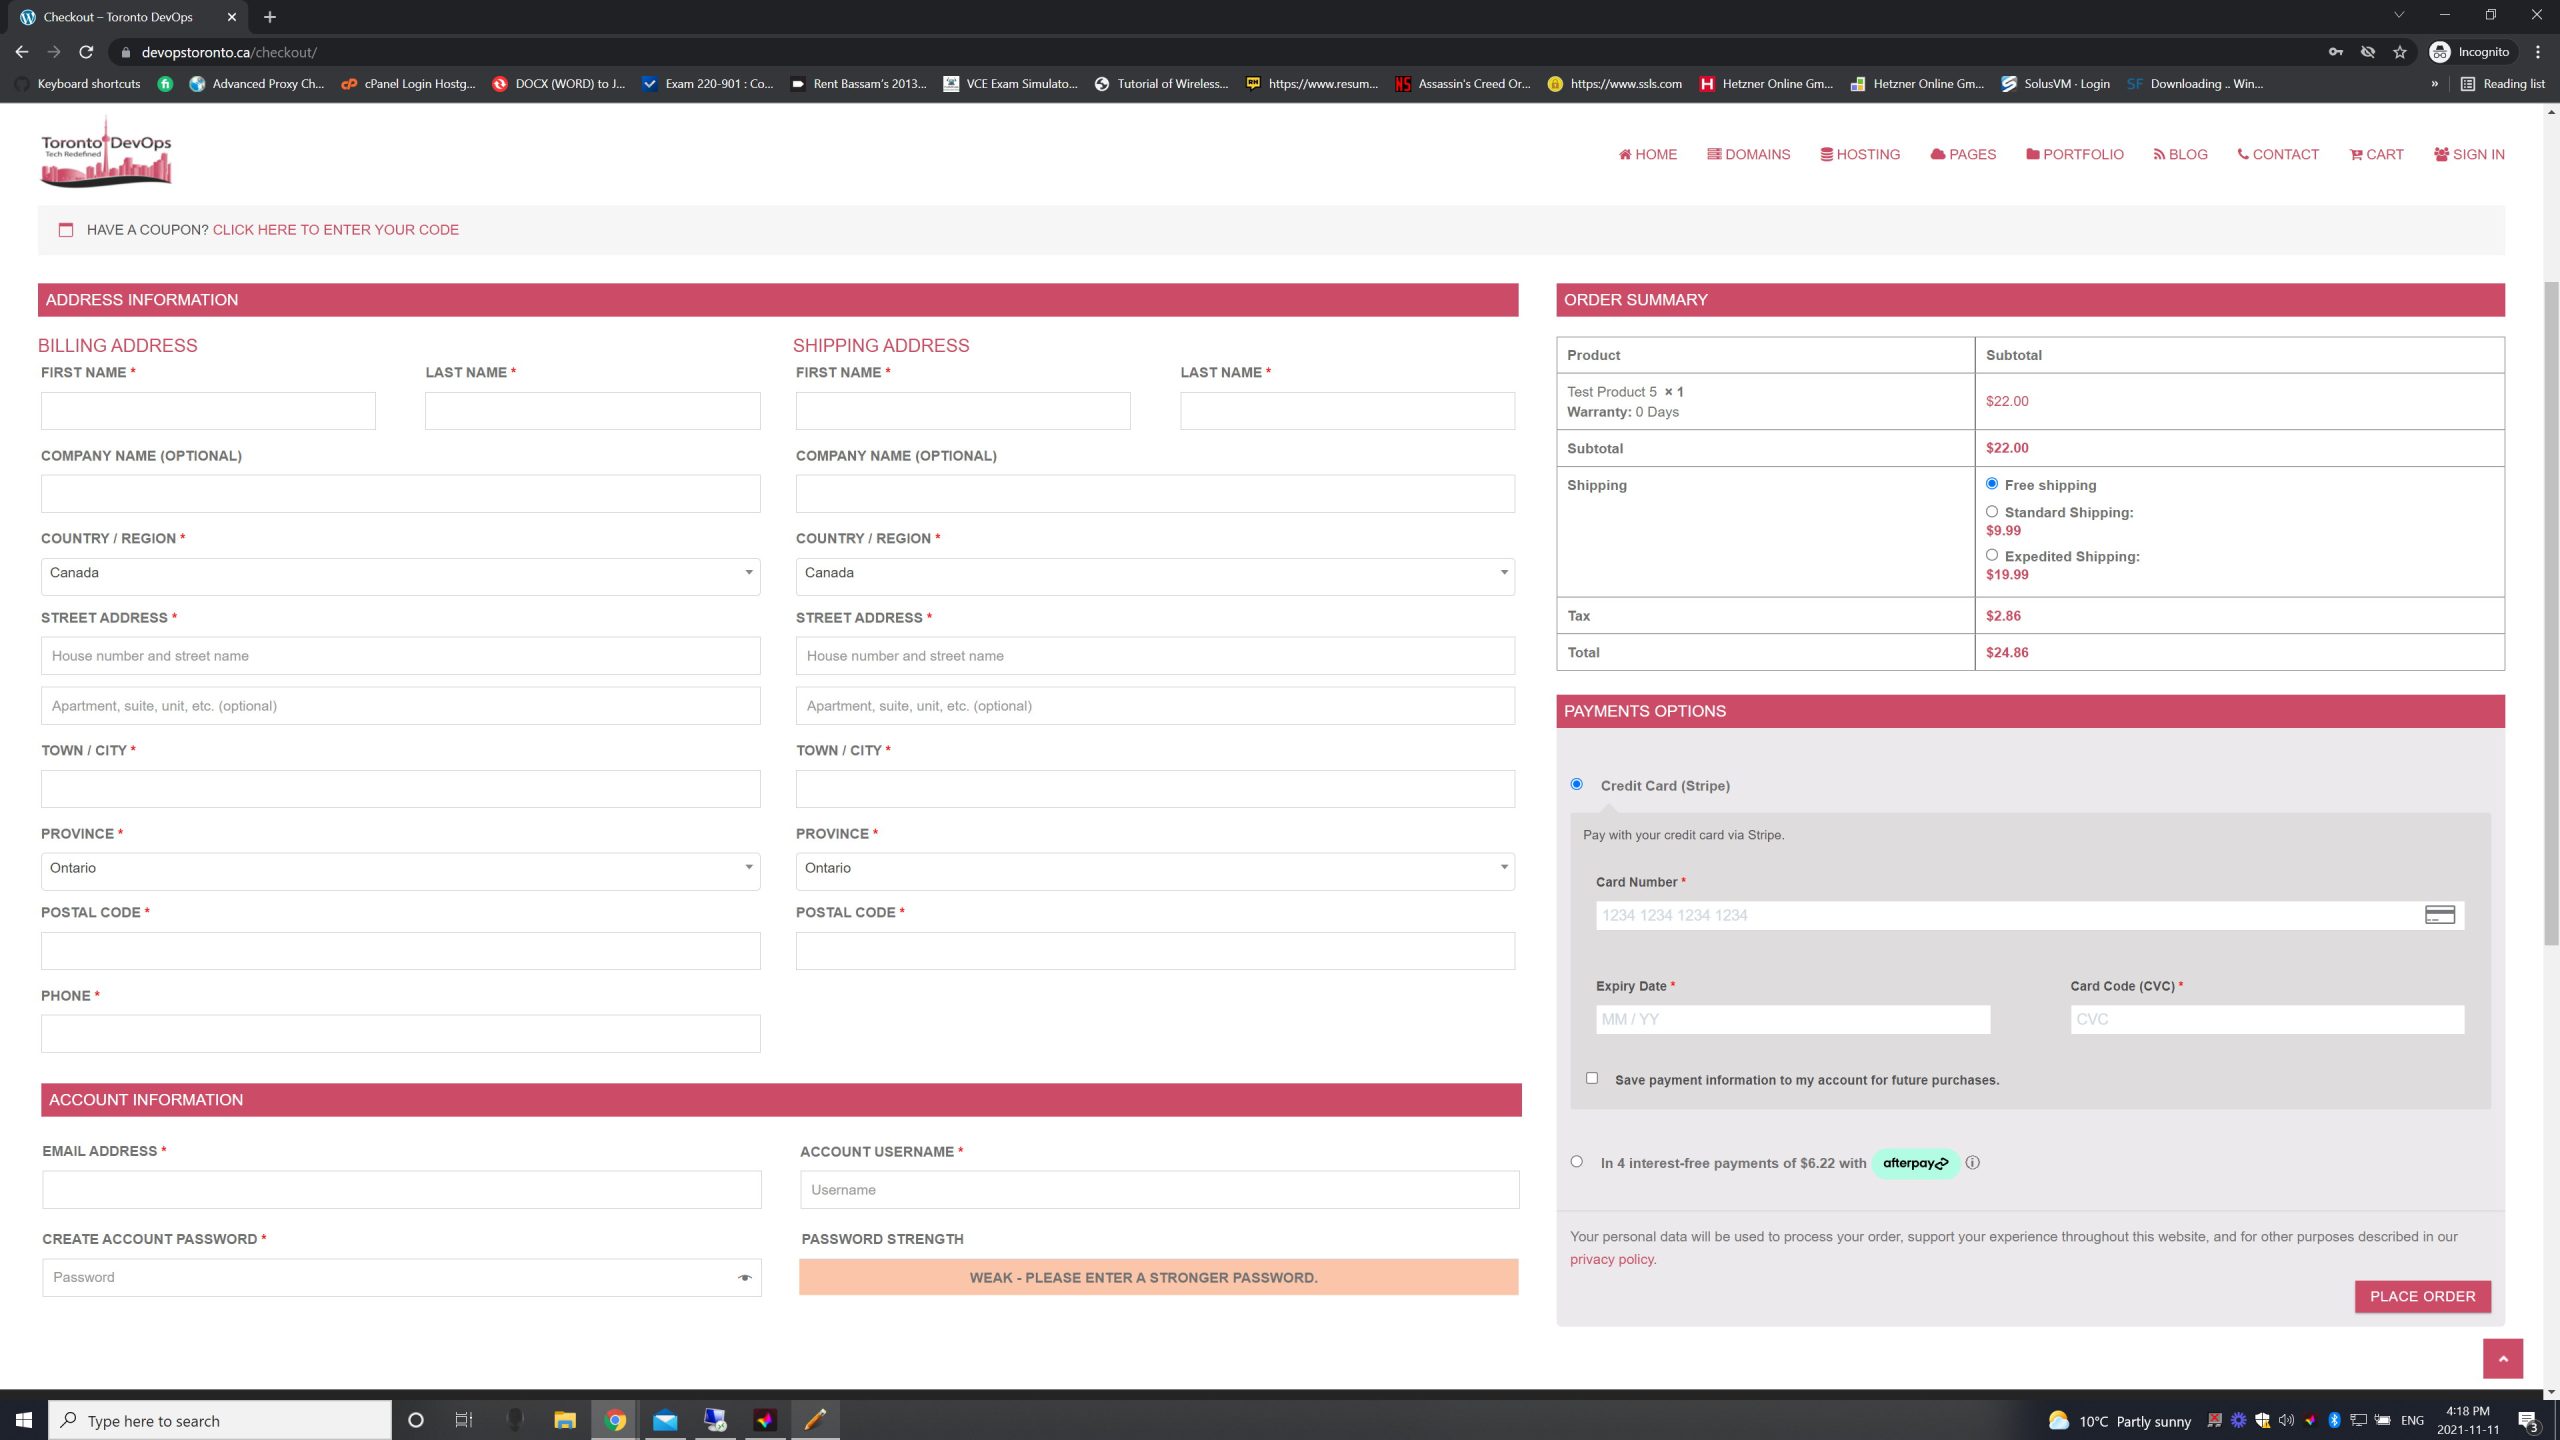
Task: Click the credit card icon in card field
Action: tap(2439, 915)
